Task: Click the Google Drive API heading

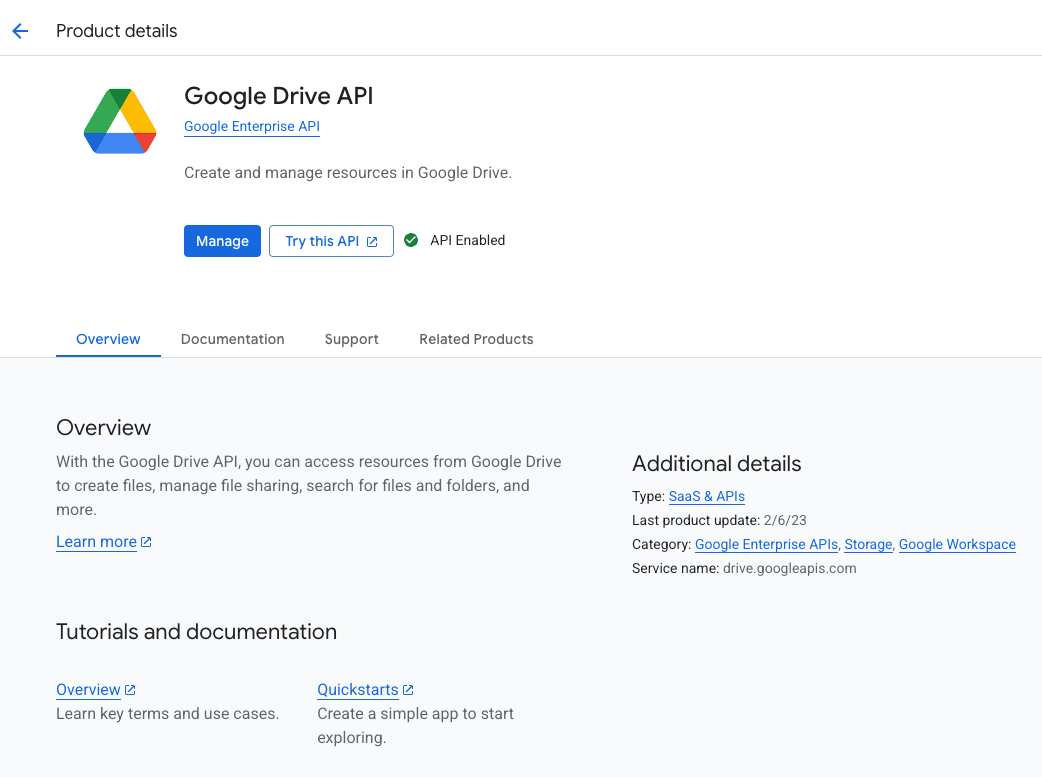Action: coord(278,96)
